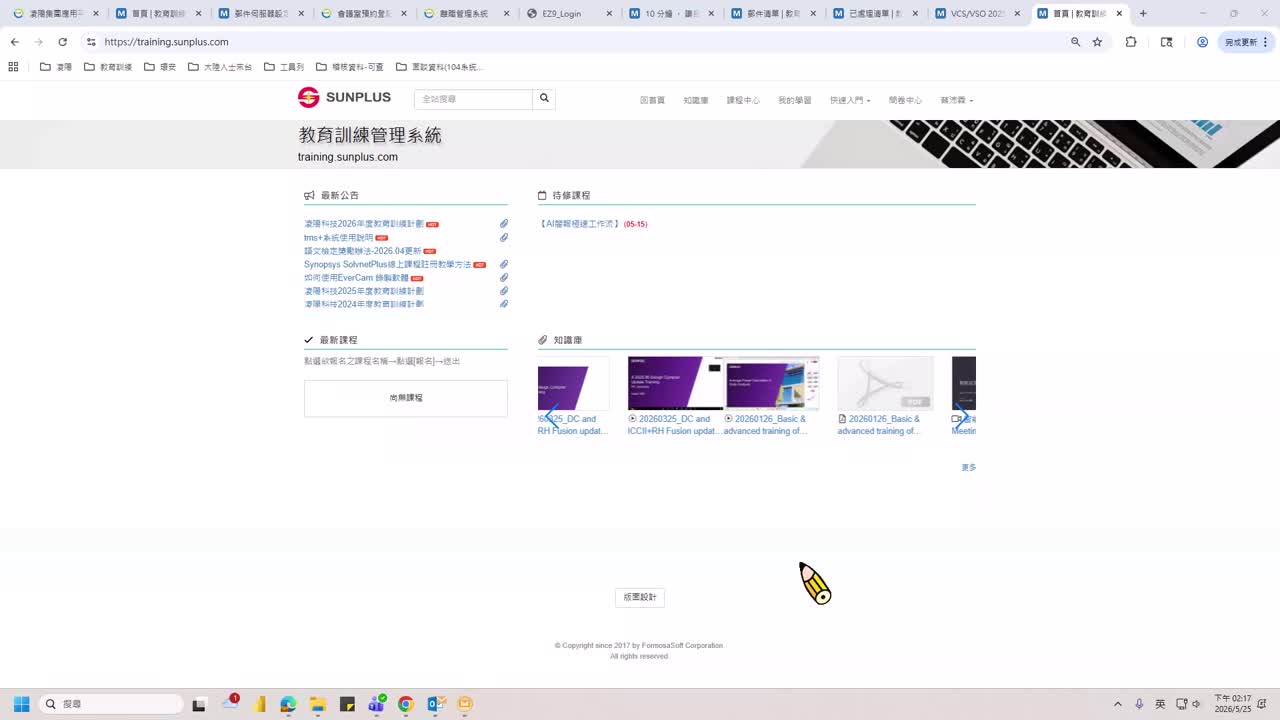1280x720 pixels.
Task: Open the 大陸人士來台 bookmark folder
Action: click(220, 67)
